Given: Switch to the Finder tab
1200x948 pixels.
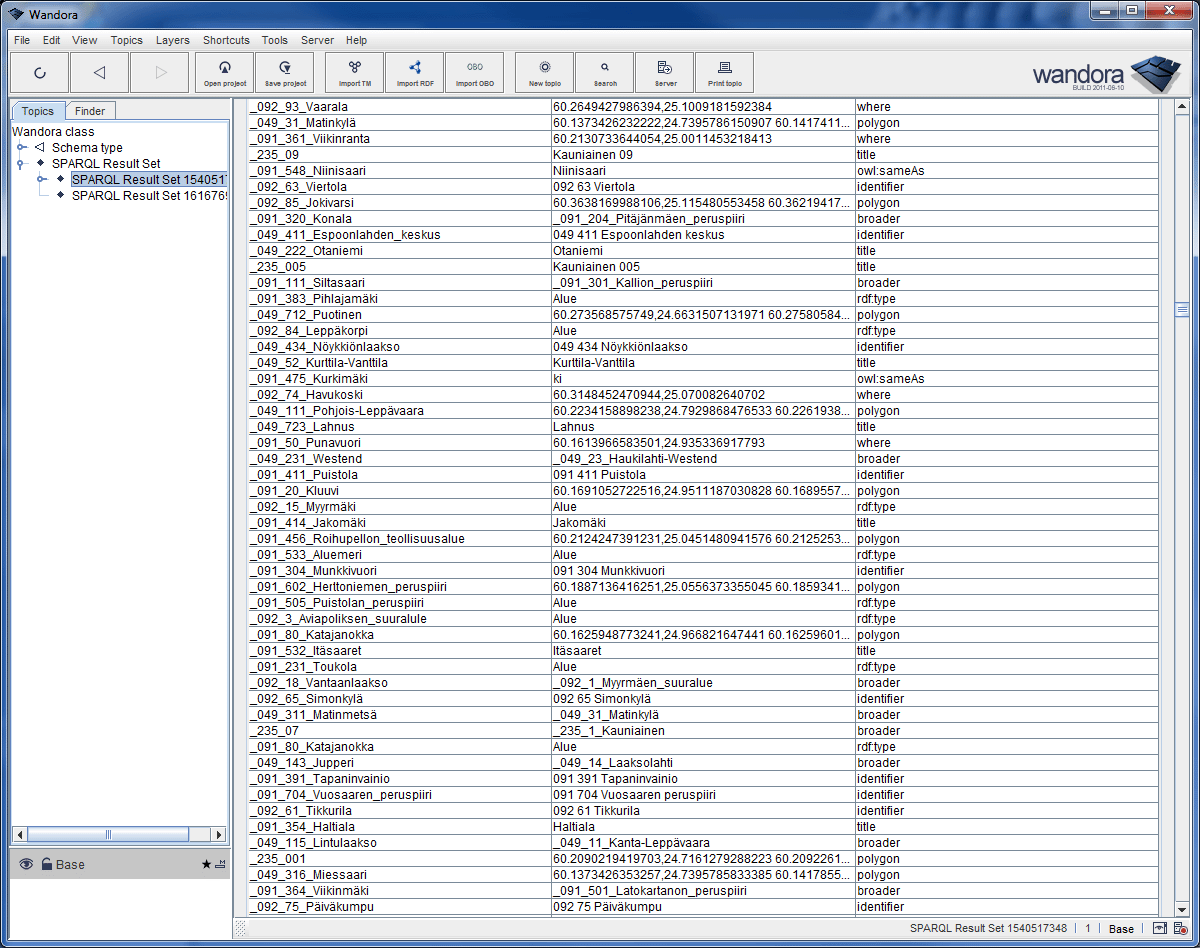Looking at the screenshot, I should [x=90, y=110].
